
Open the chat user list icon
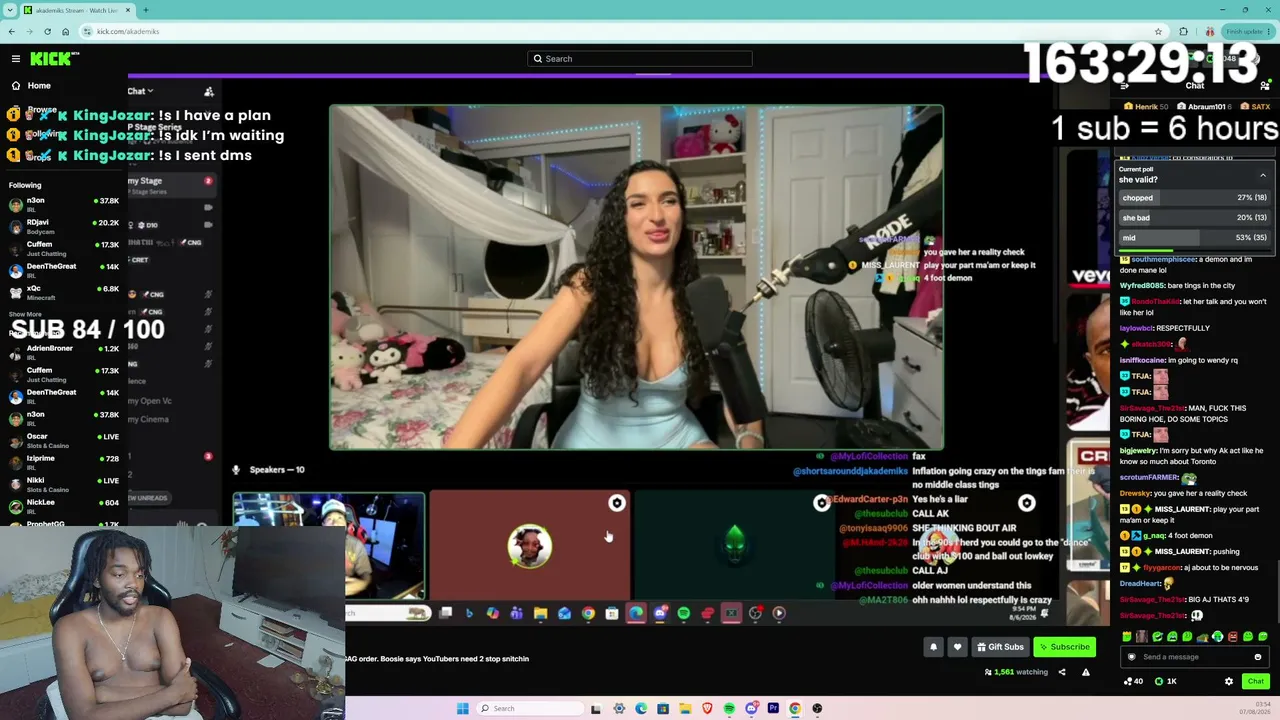click(x=1265, y=86)
